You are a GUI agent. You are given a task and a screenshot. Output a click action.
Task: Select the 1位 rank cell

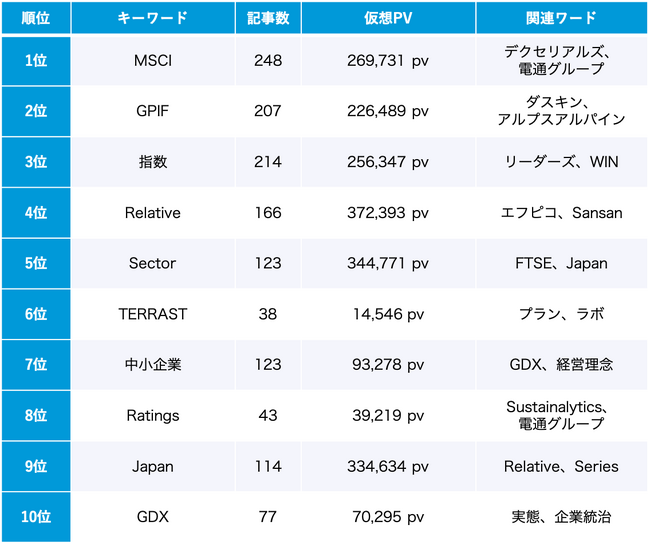point(36,61)
